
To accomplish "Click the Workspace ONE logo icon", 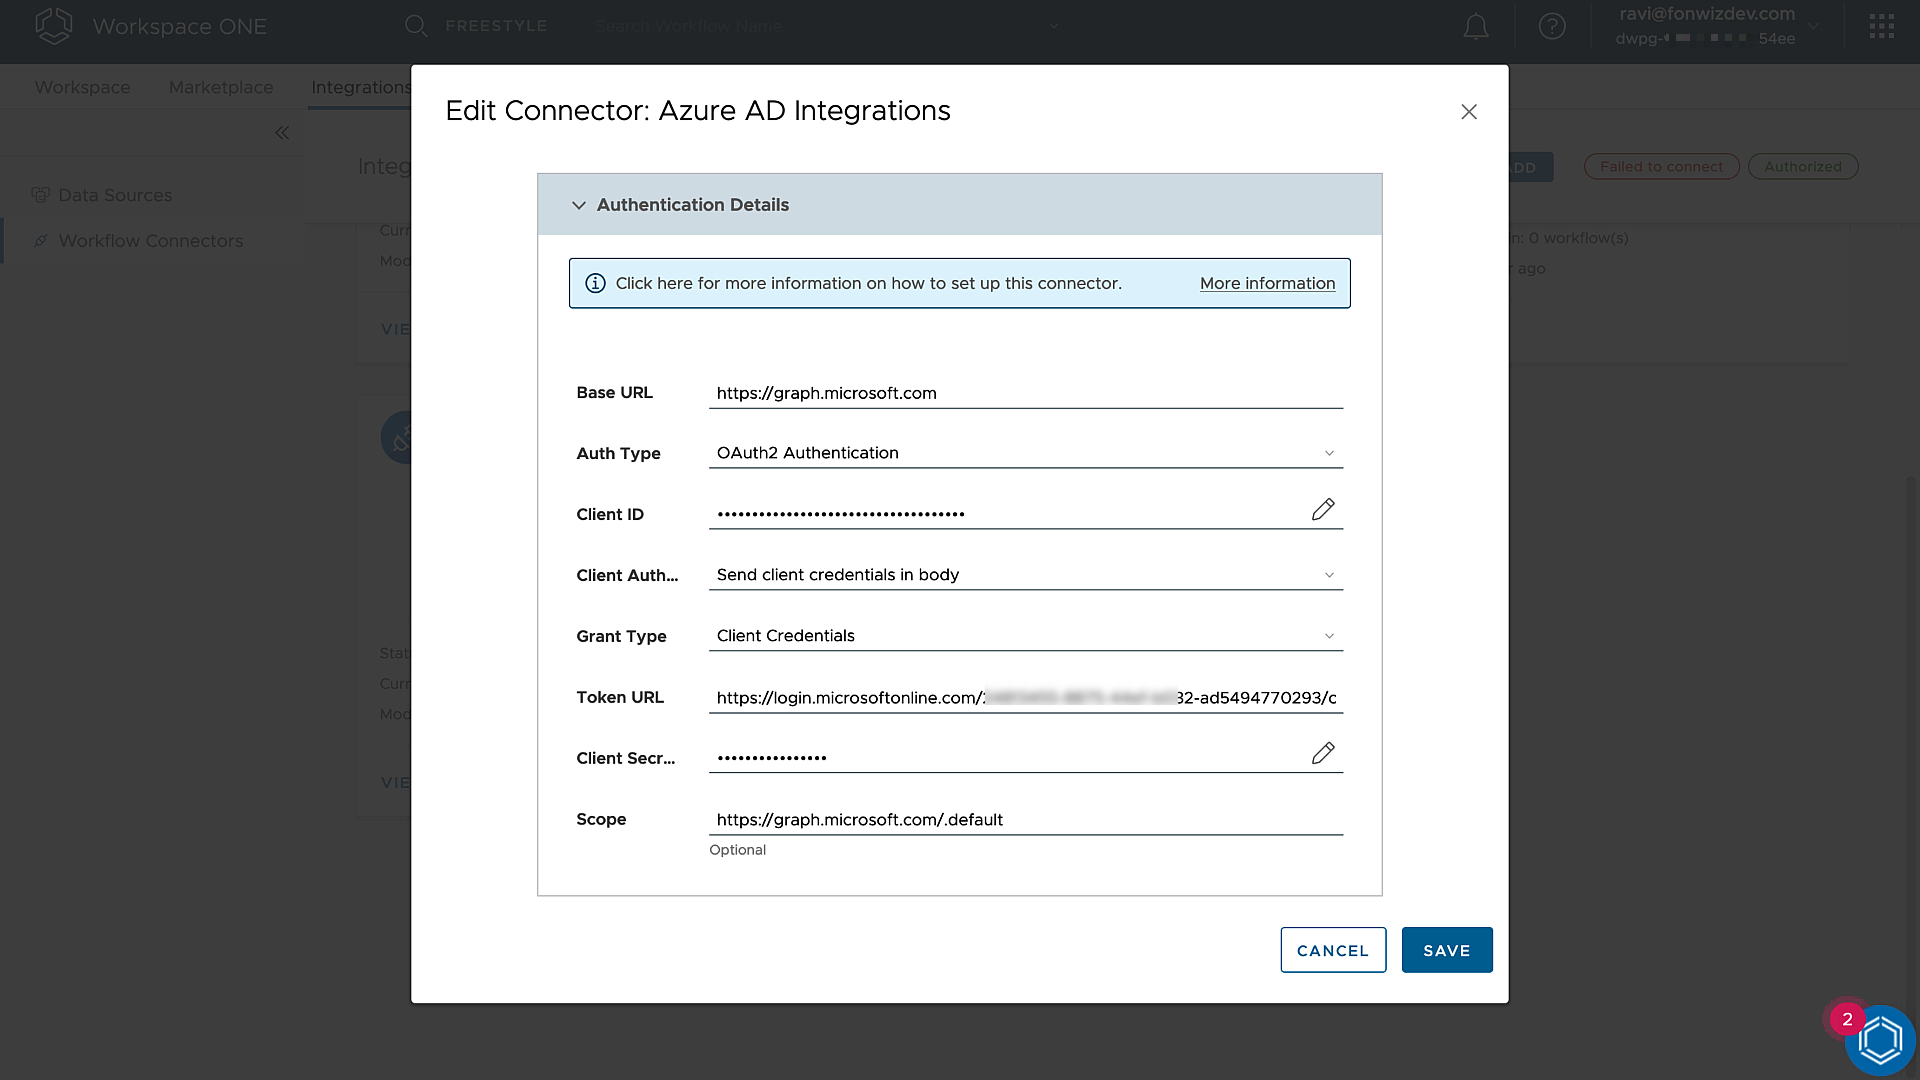I will [x=54, y=26].
